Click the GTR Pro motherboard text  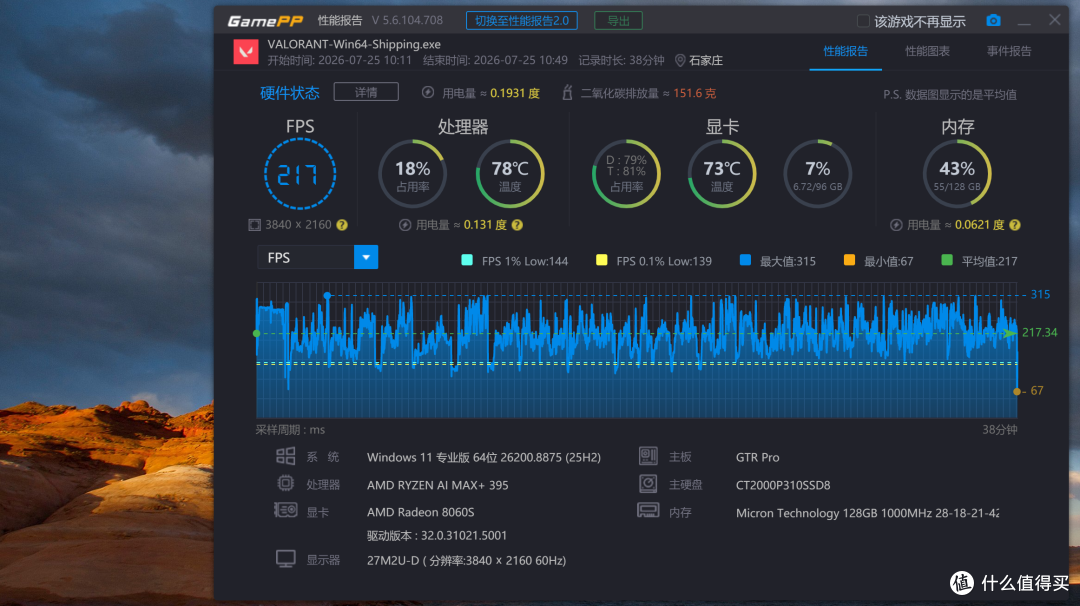(x=758, y=457)
